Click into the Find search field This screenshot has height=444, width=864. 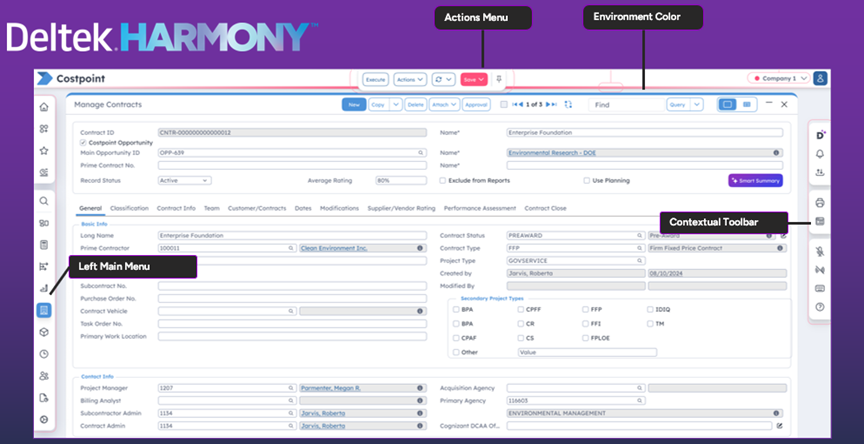625,104
